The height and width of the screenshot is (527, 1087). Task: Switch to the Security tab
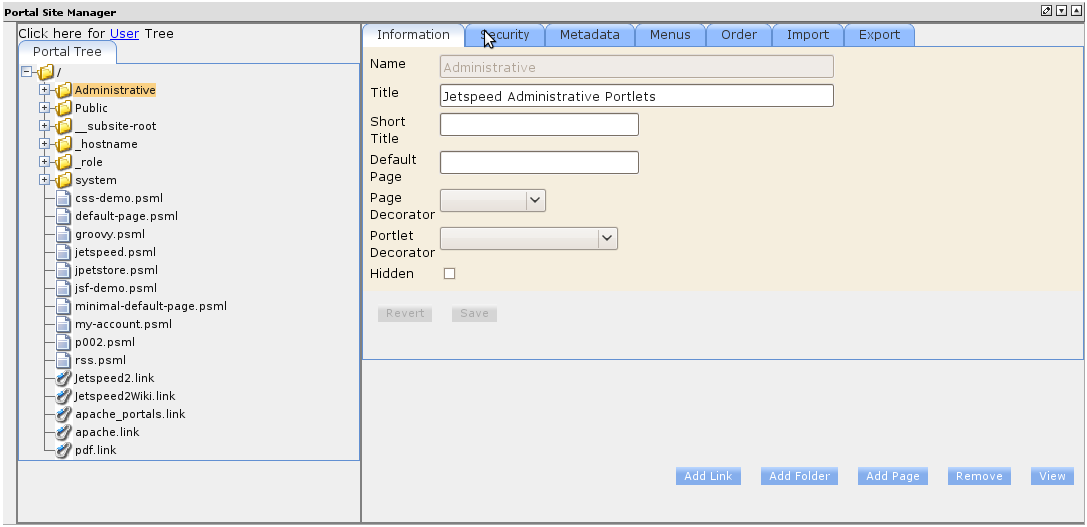505,35
